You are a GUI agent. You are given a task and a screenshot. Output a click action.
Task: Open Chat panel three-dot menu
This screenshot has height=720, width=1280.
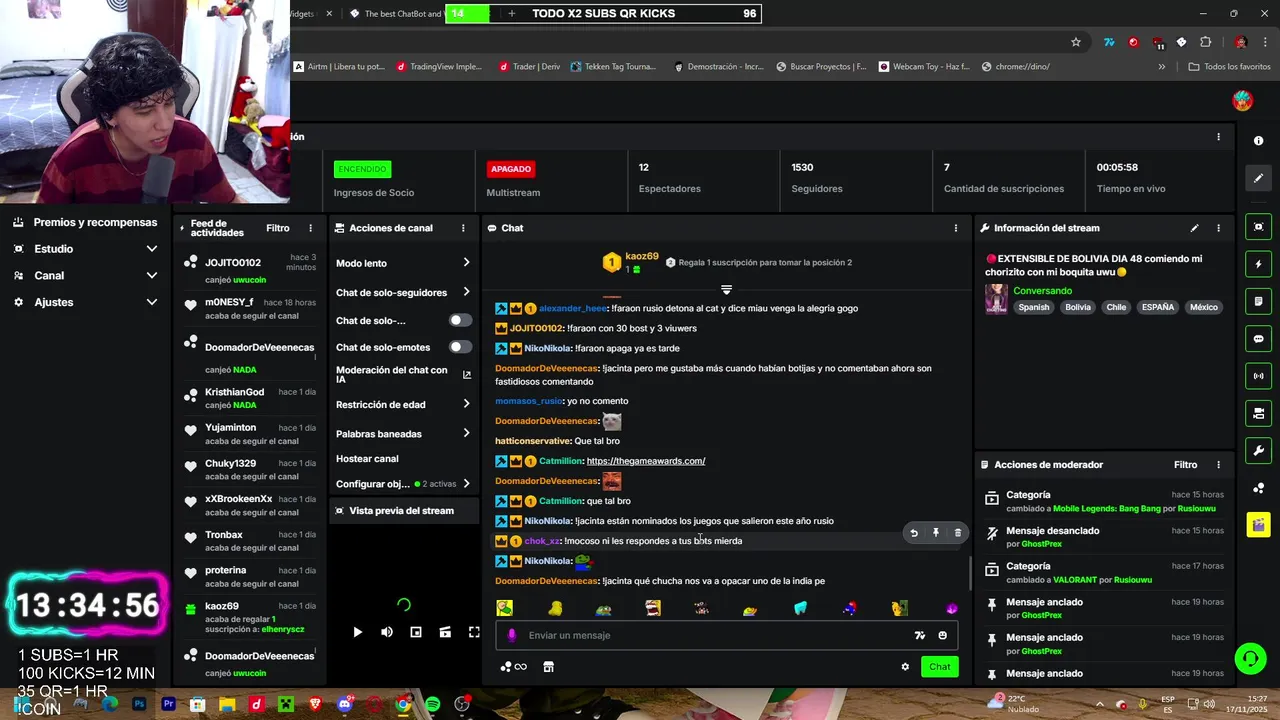pos(955,228)
